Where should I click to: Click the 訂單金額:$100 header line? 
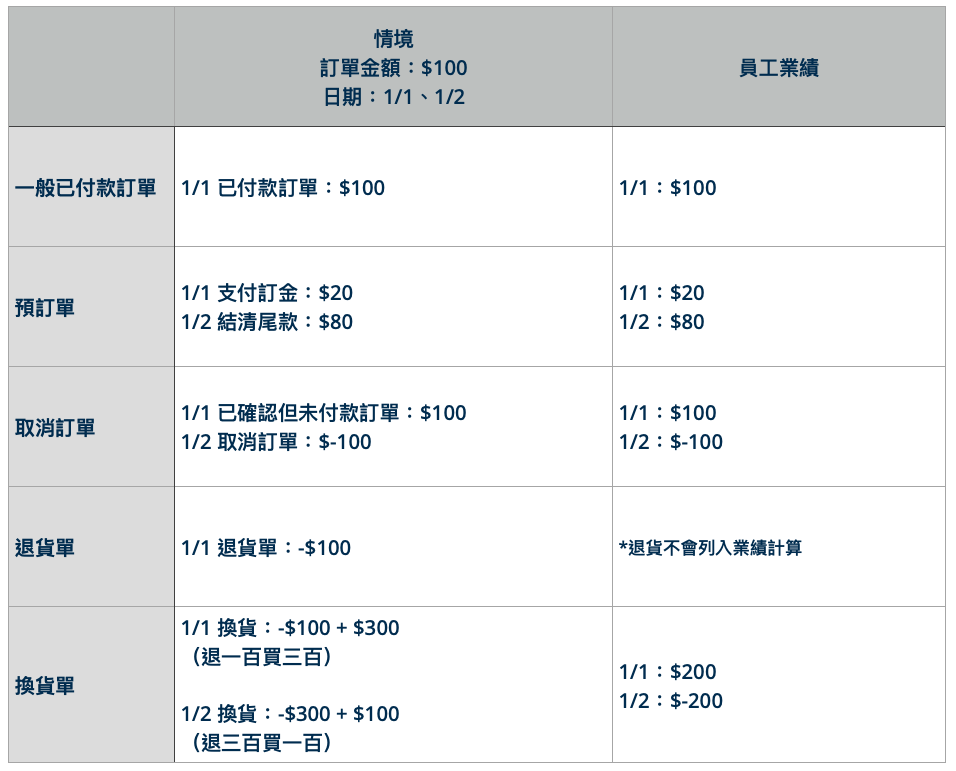pos(393,68)
